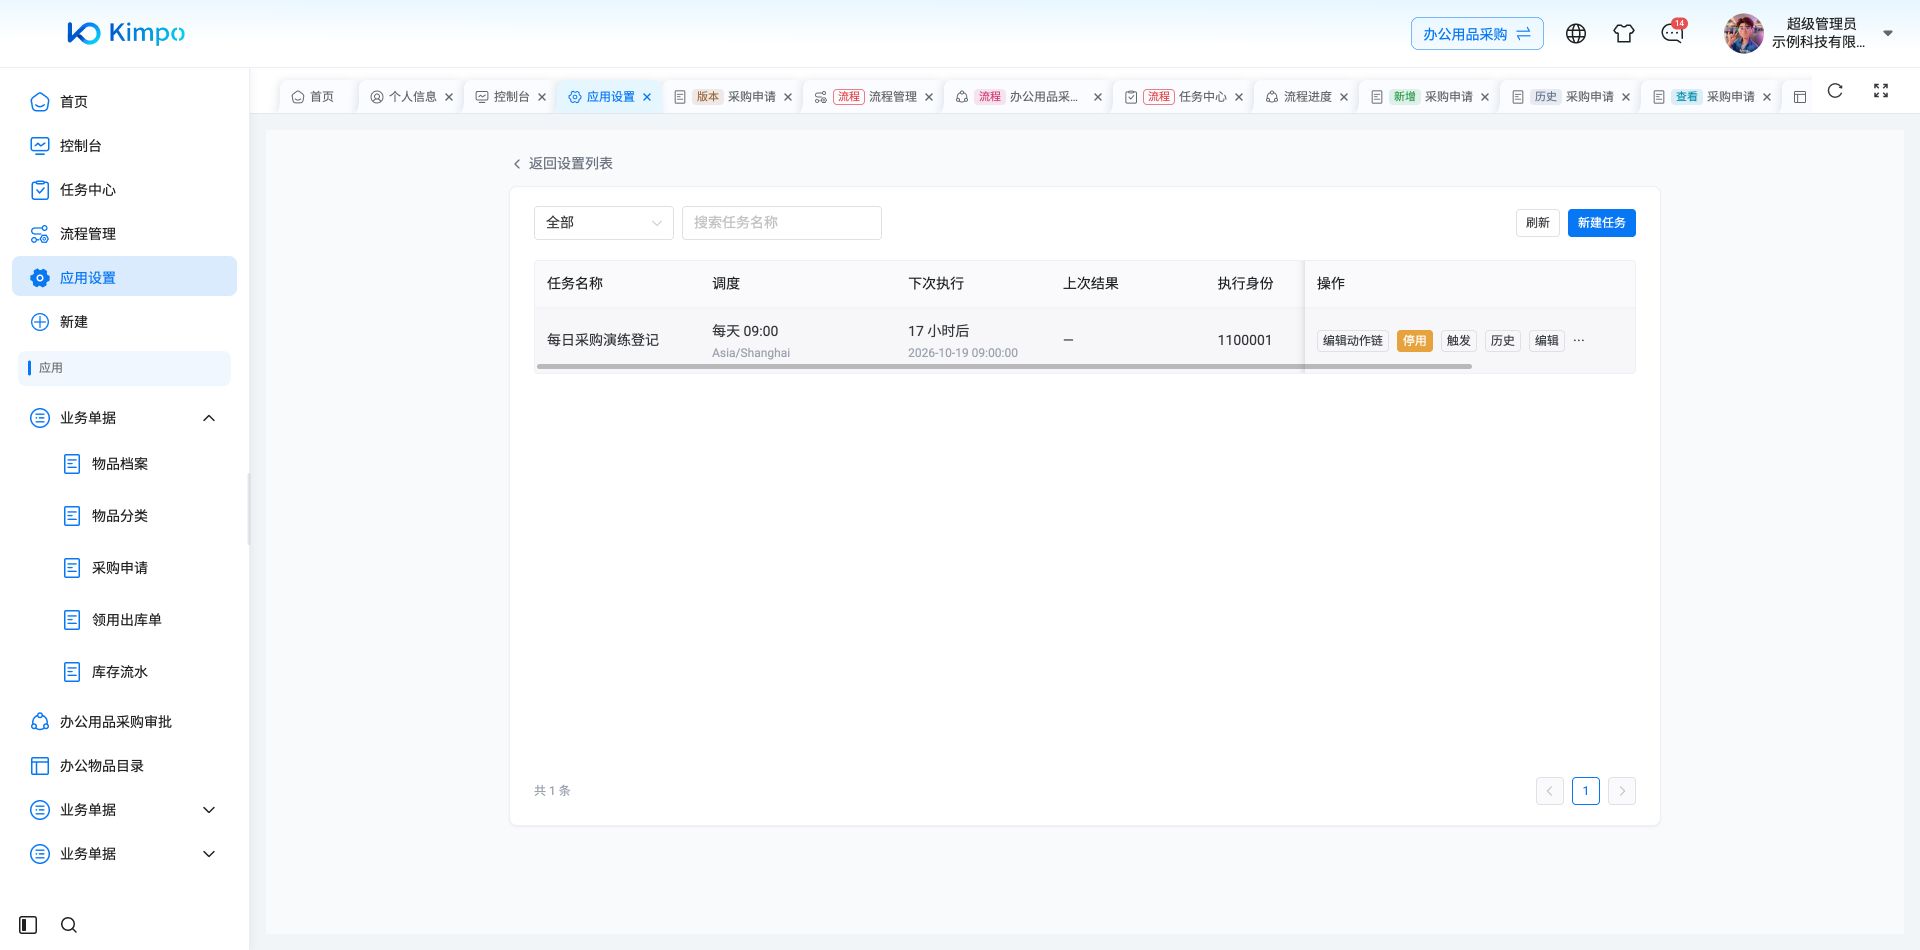The width and height of the screenshot is (1920, 950).
Task: Expand the user account dropdown arrow
Action: (1888, 33)
